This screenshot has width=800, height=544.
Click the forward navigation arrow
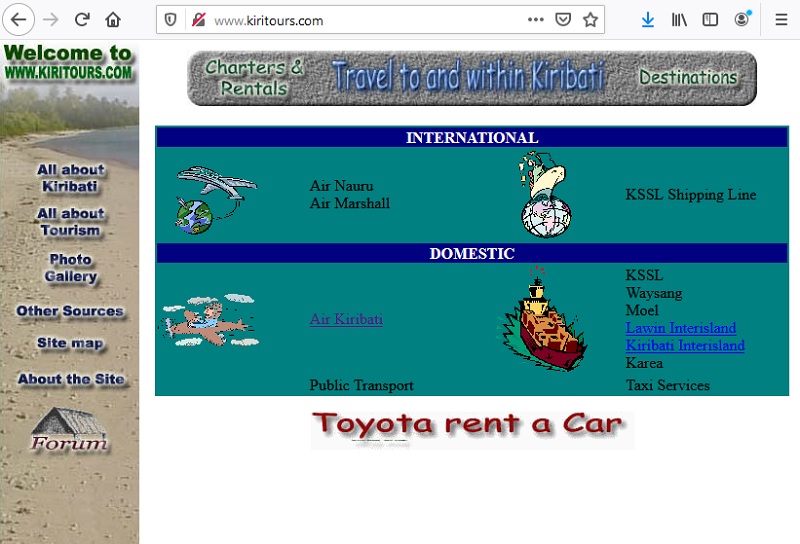pyautogui.click(x=51, y=20)
